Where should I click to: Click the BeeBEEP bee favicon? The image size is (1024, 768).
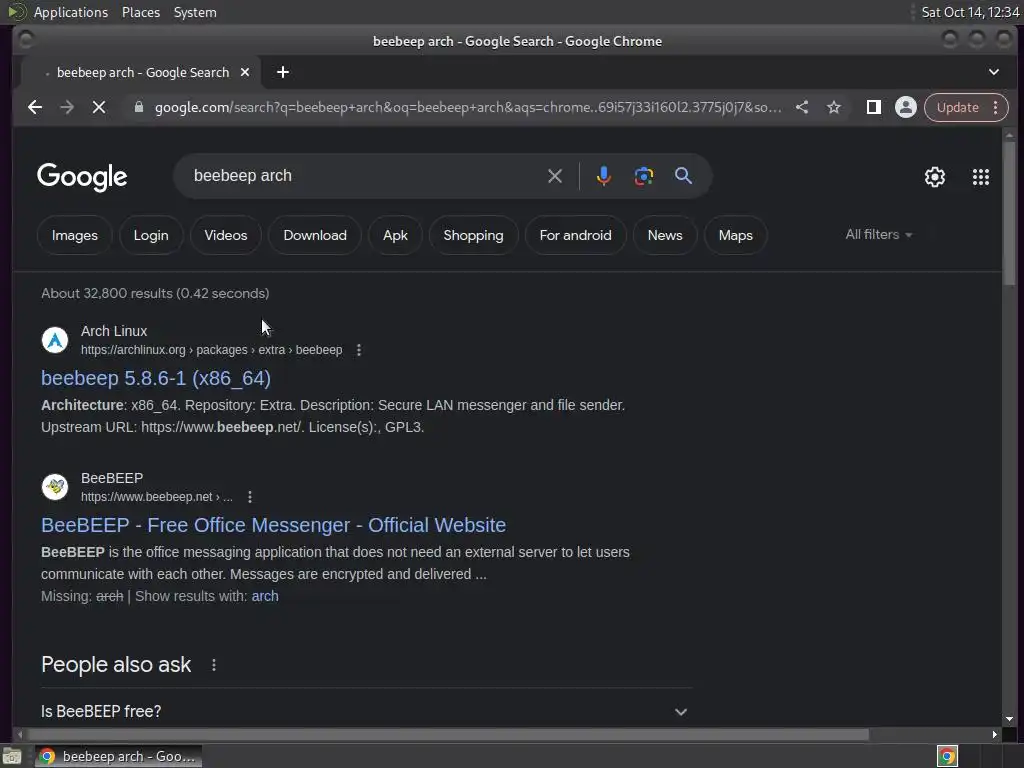(55, 487)
